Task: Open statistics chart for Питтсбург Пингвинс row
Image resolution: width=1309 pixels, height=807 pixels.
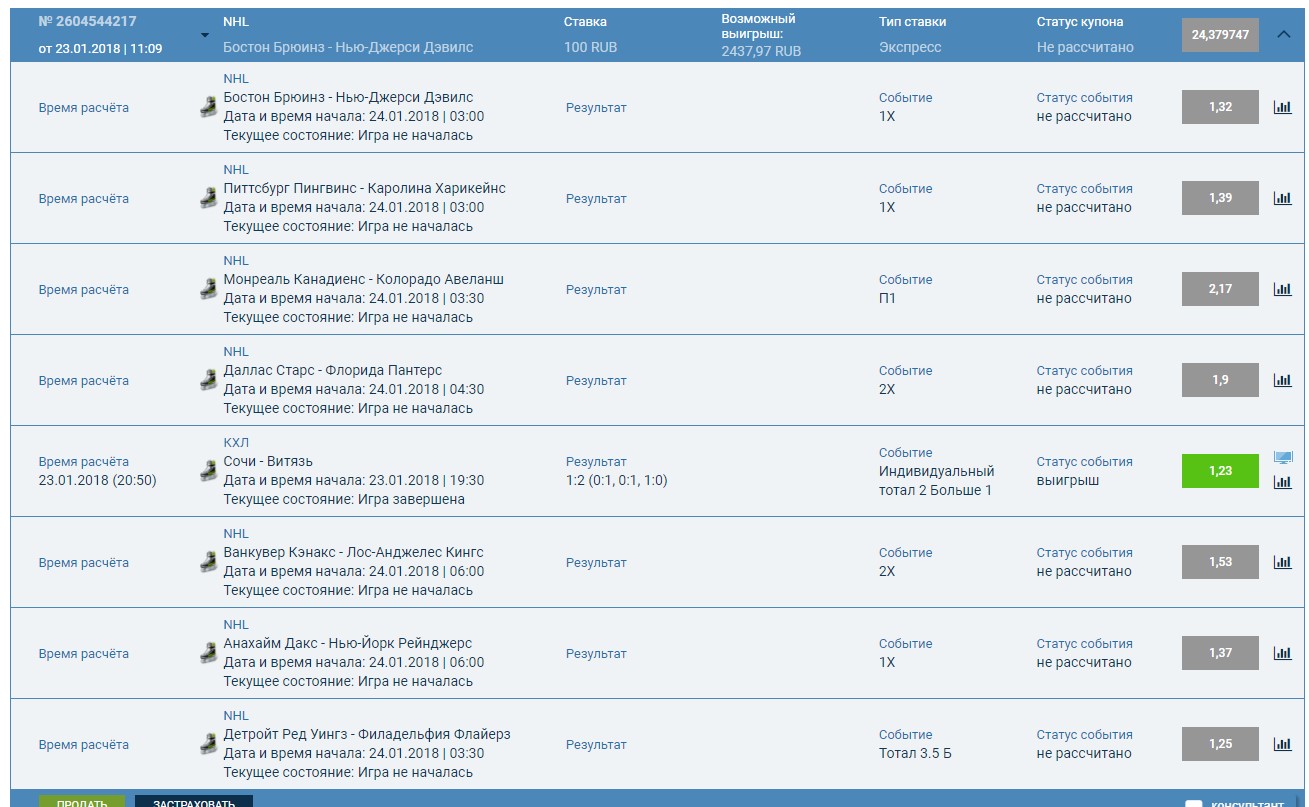Action: coord(1282,198)
